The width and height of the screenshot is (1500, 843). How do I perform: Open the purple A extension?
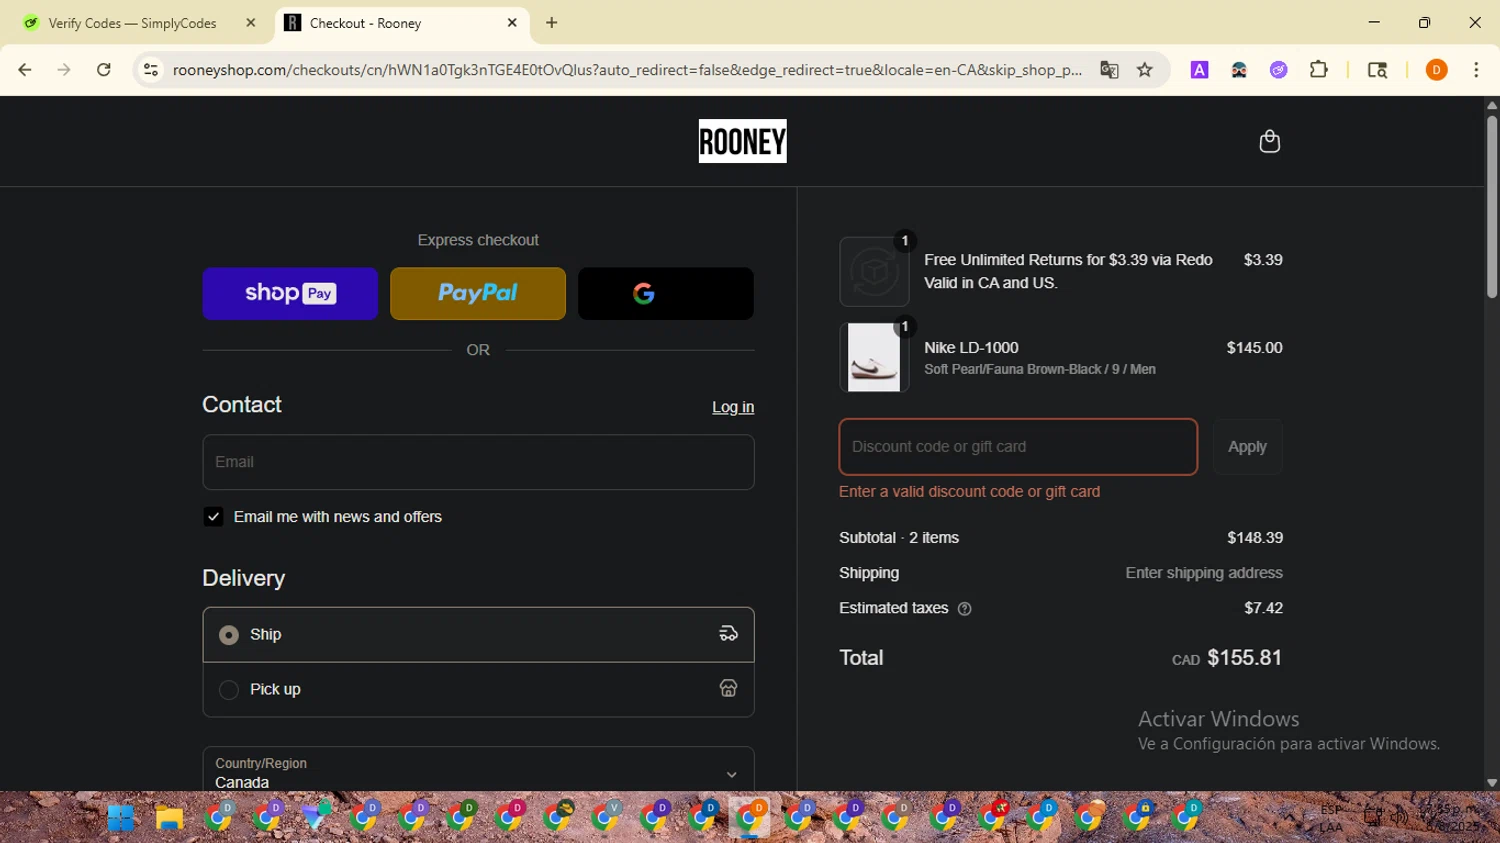tap(1199, 70)
